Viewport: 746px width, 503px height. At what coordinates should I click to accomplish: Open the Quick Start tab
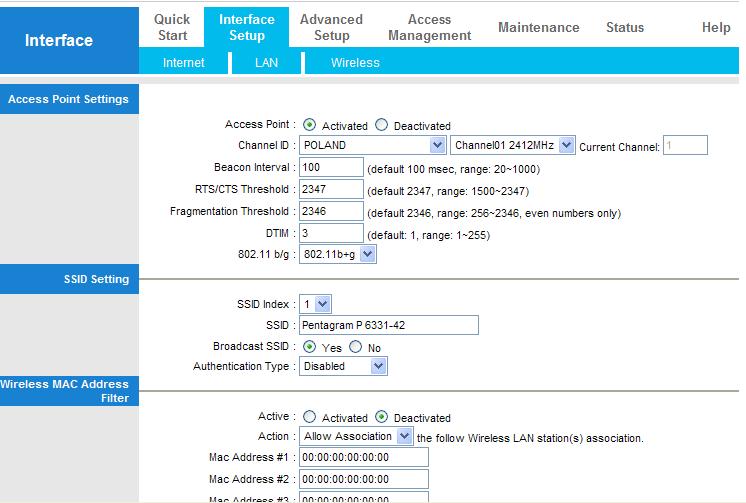click(172, 27)
